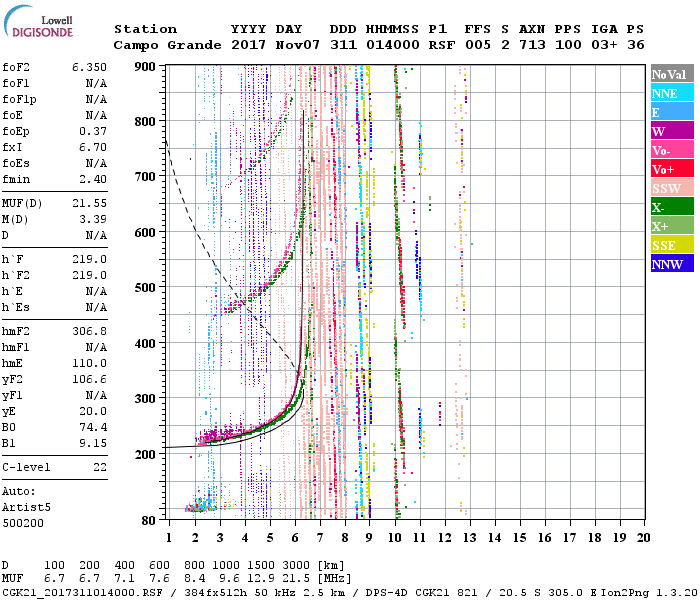Select the Campo Grande station name

(165, 45)
